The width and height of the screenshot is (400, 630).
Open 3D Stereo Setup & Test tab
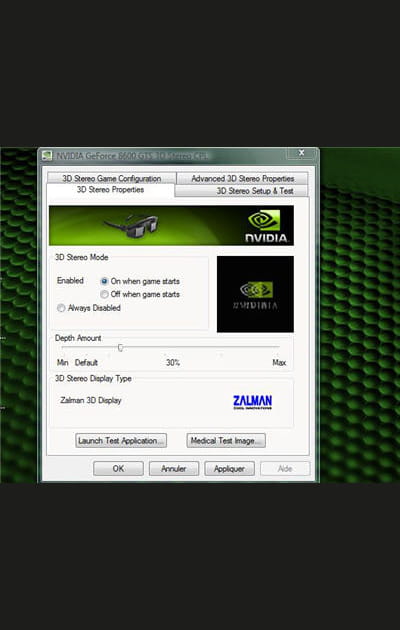(242, 191)
